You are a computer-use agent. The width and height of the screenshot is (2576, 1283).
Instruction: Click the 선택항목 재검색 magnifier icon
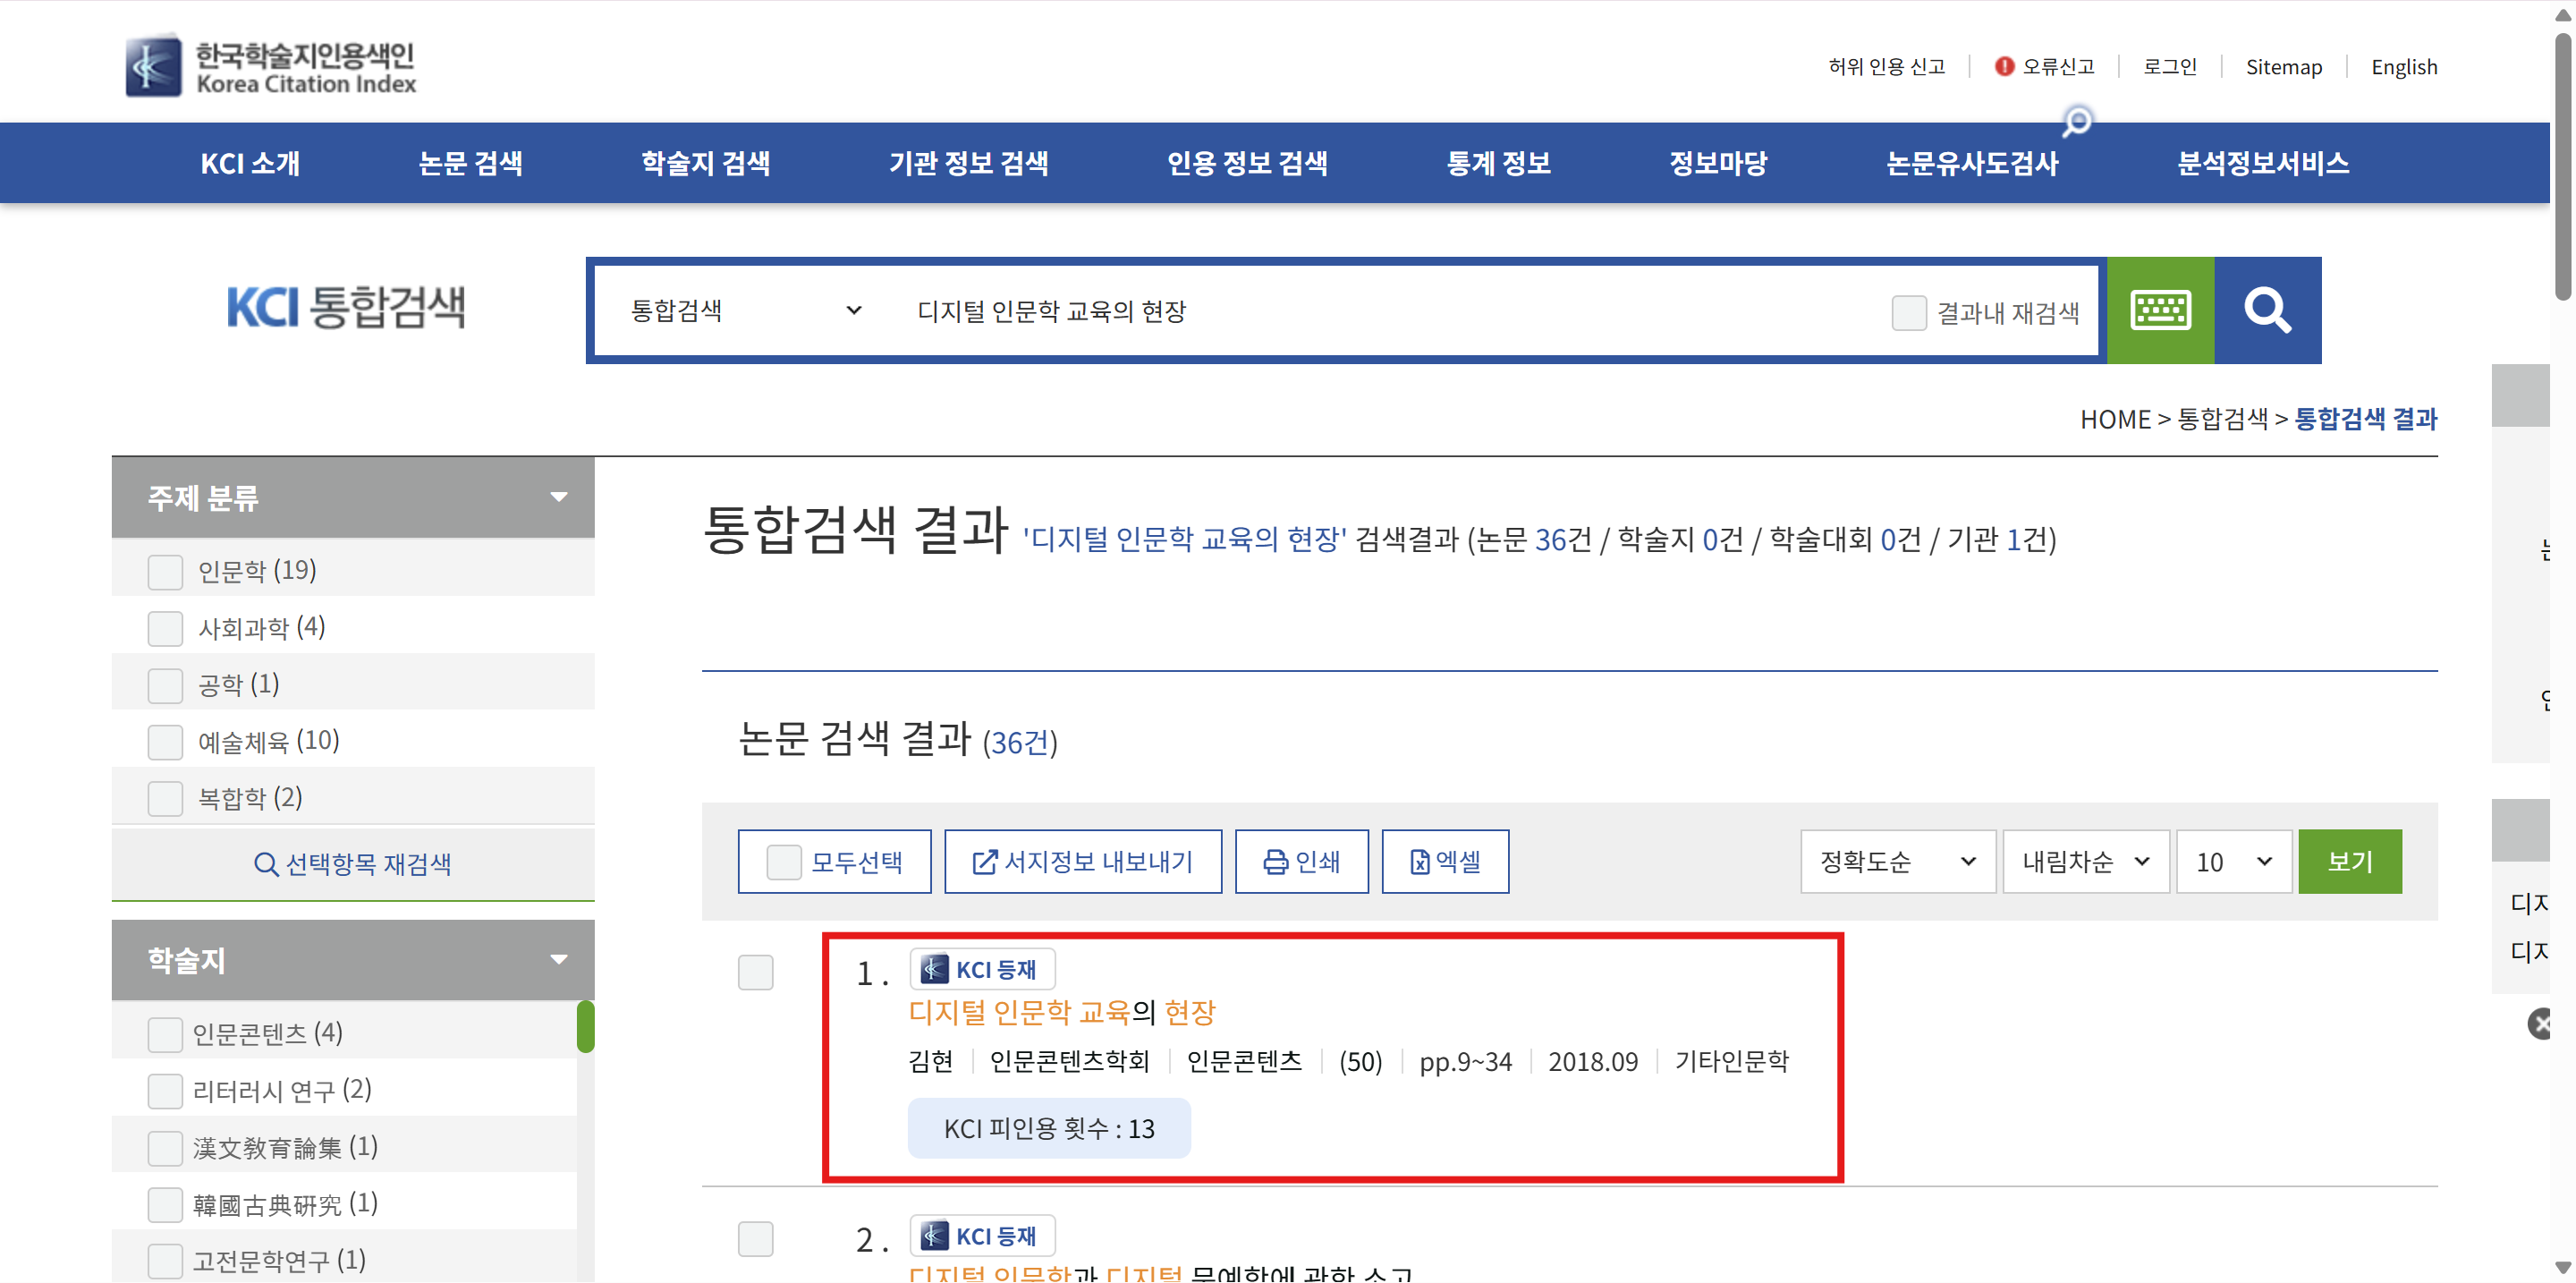coord(265,864)
